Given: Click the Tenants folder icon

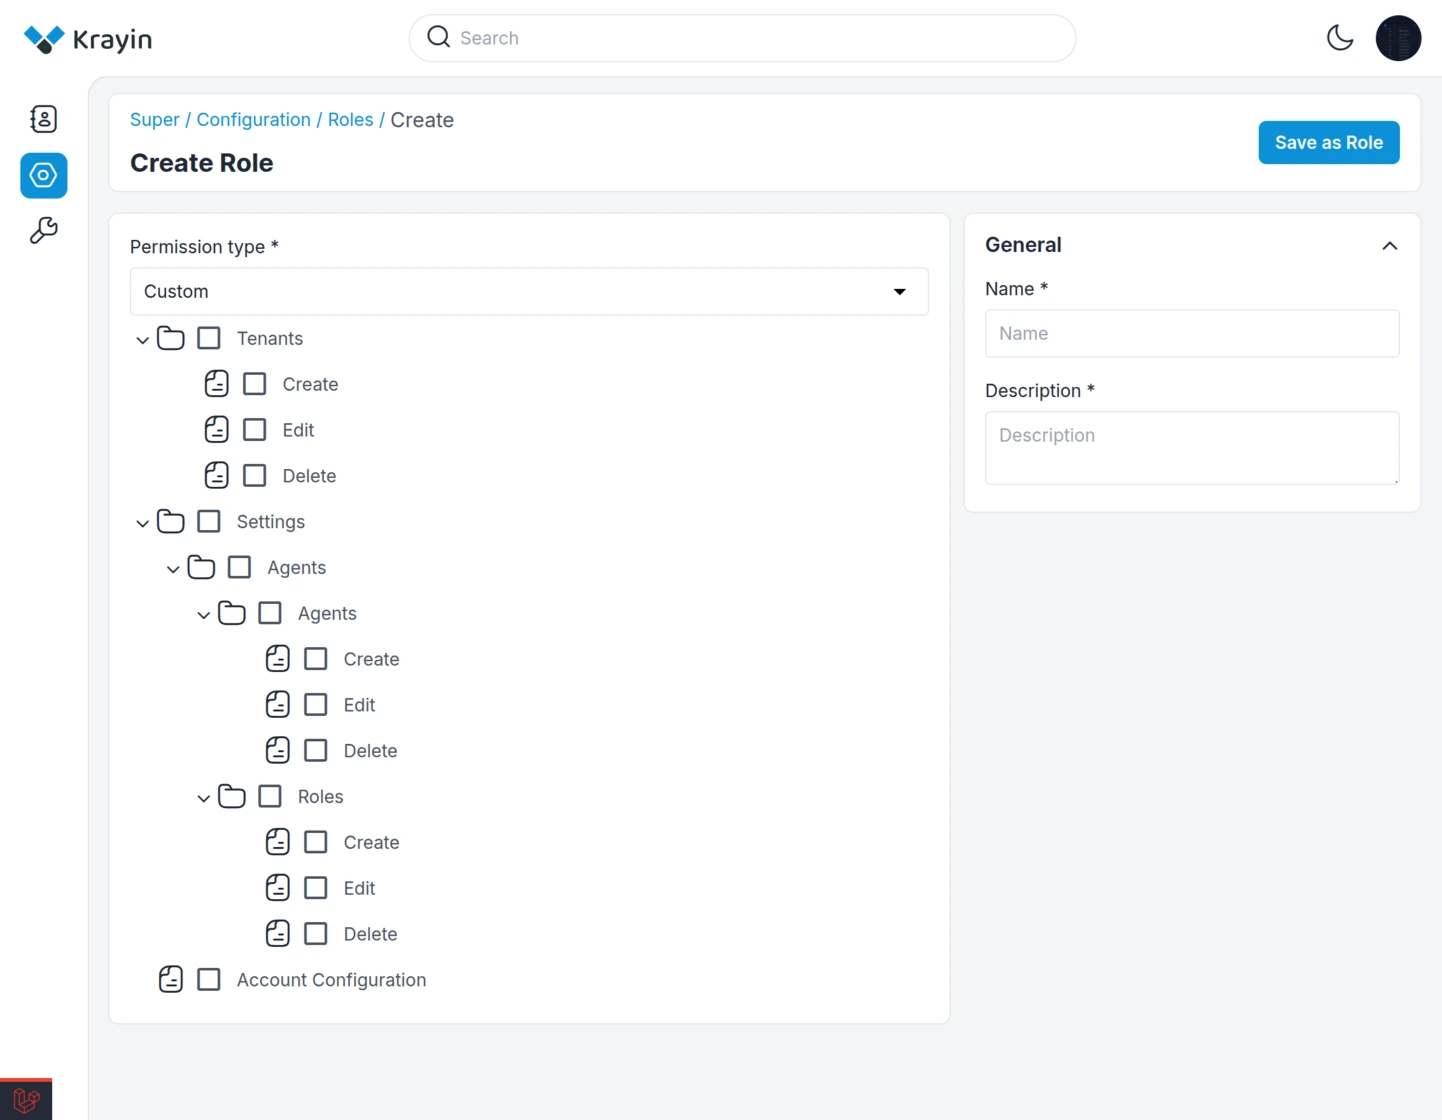Looking at the screenshot, I should [171, 338].
